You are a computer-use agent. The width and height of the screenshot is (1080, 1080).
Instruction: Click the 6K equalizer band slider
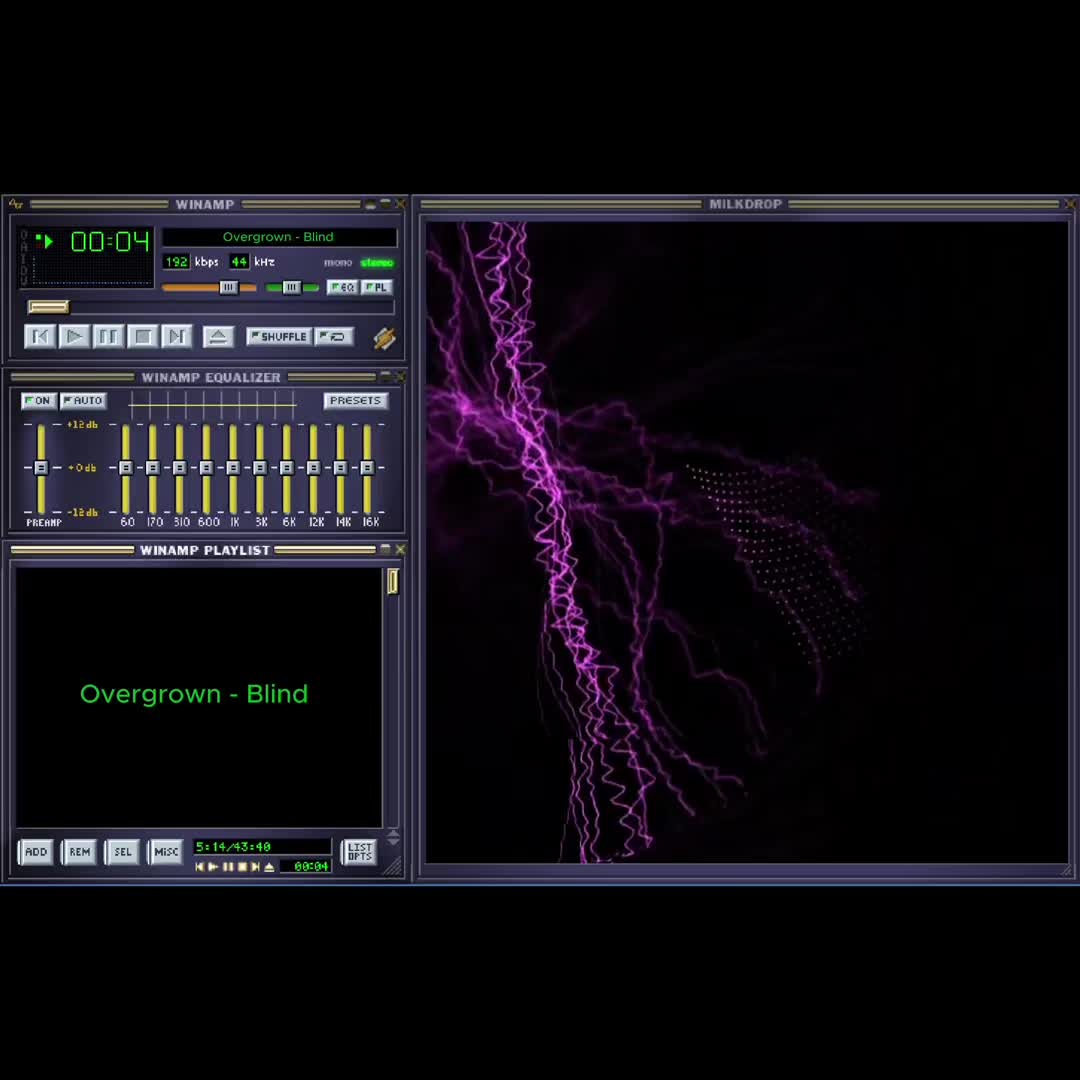coord(287,468)
